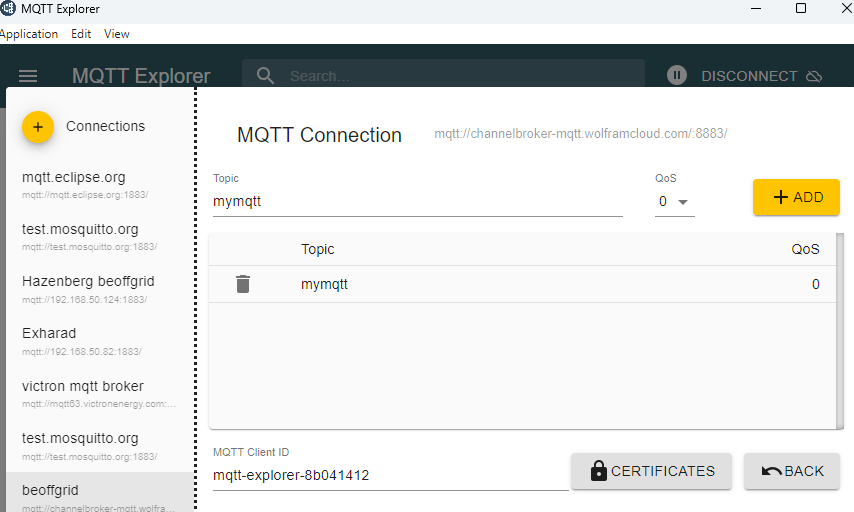This screenshot has width=854, height=512.
Task: Pause updates with the pause icon
Action: [676, 75]
